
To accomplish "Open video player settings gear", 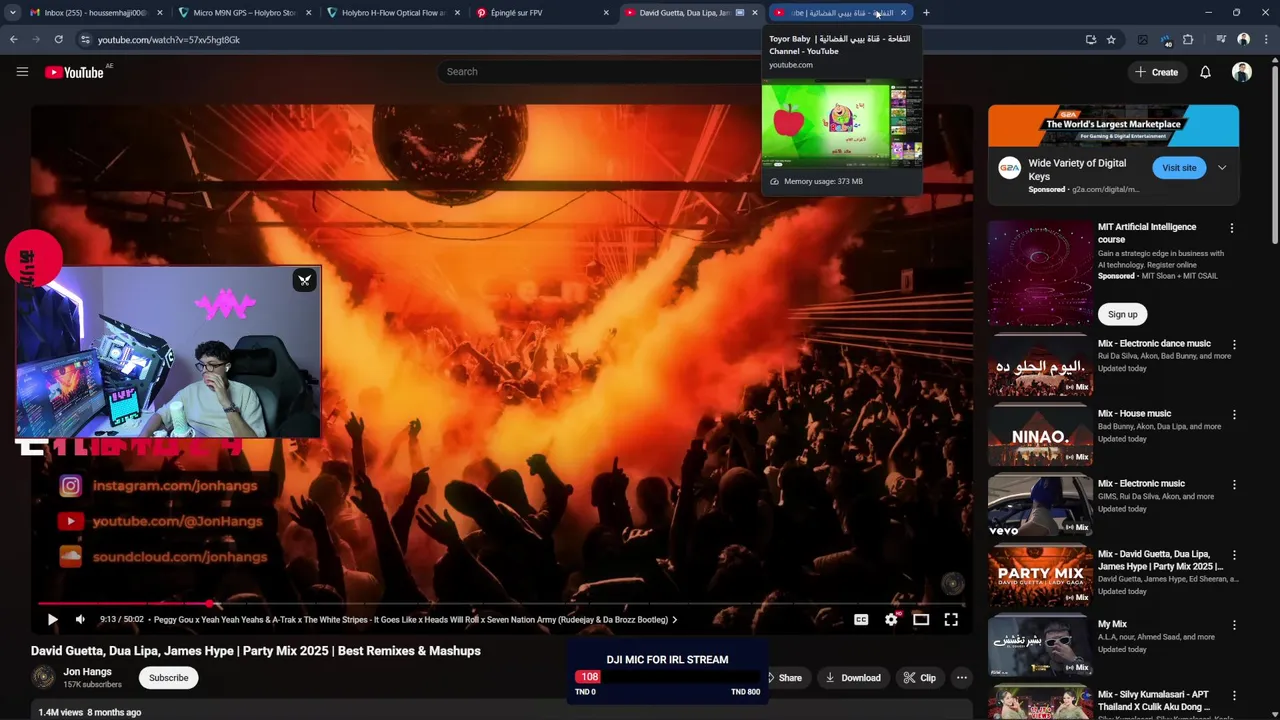I will (x=891, y=620).
